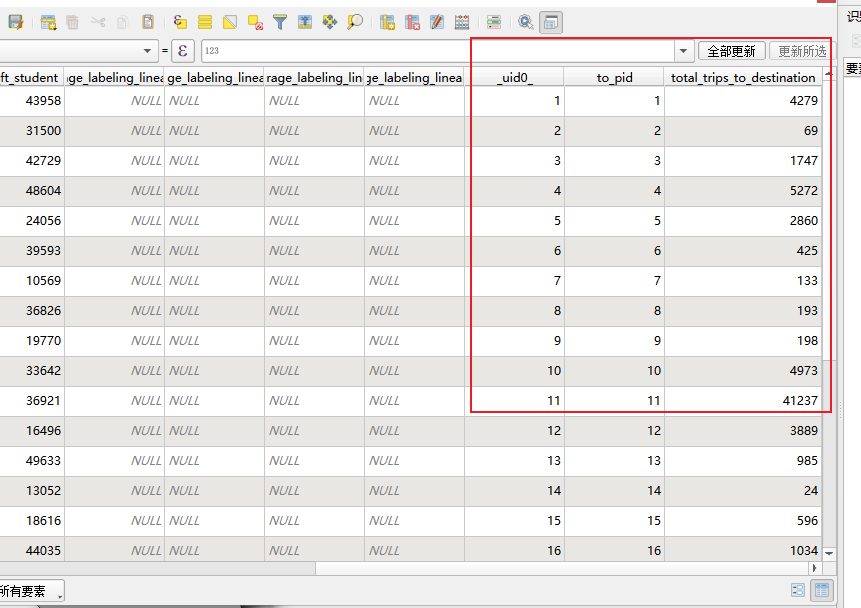Select the ft_student cell 16496
The height and width of the screenshot is (608, 861).
point(32,431)
